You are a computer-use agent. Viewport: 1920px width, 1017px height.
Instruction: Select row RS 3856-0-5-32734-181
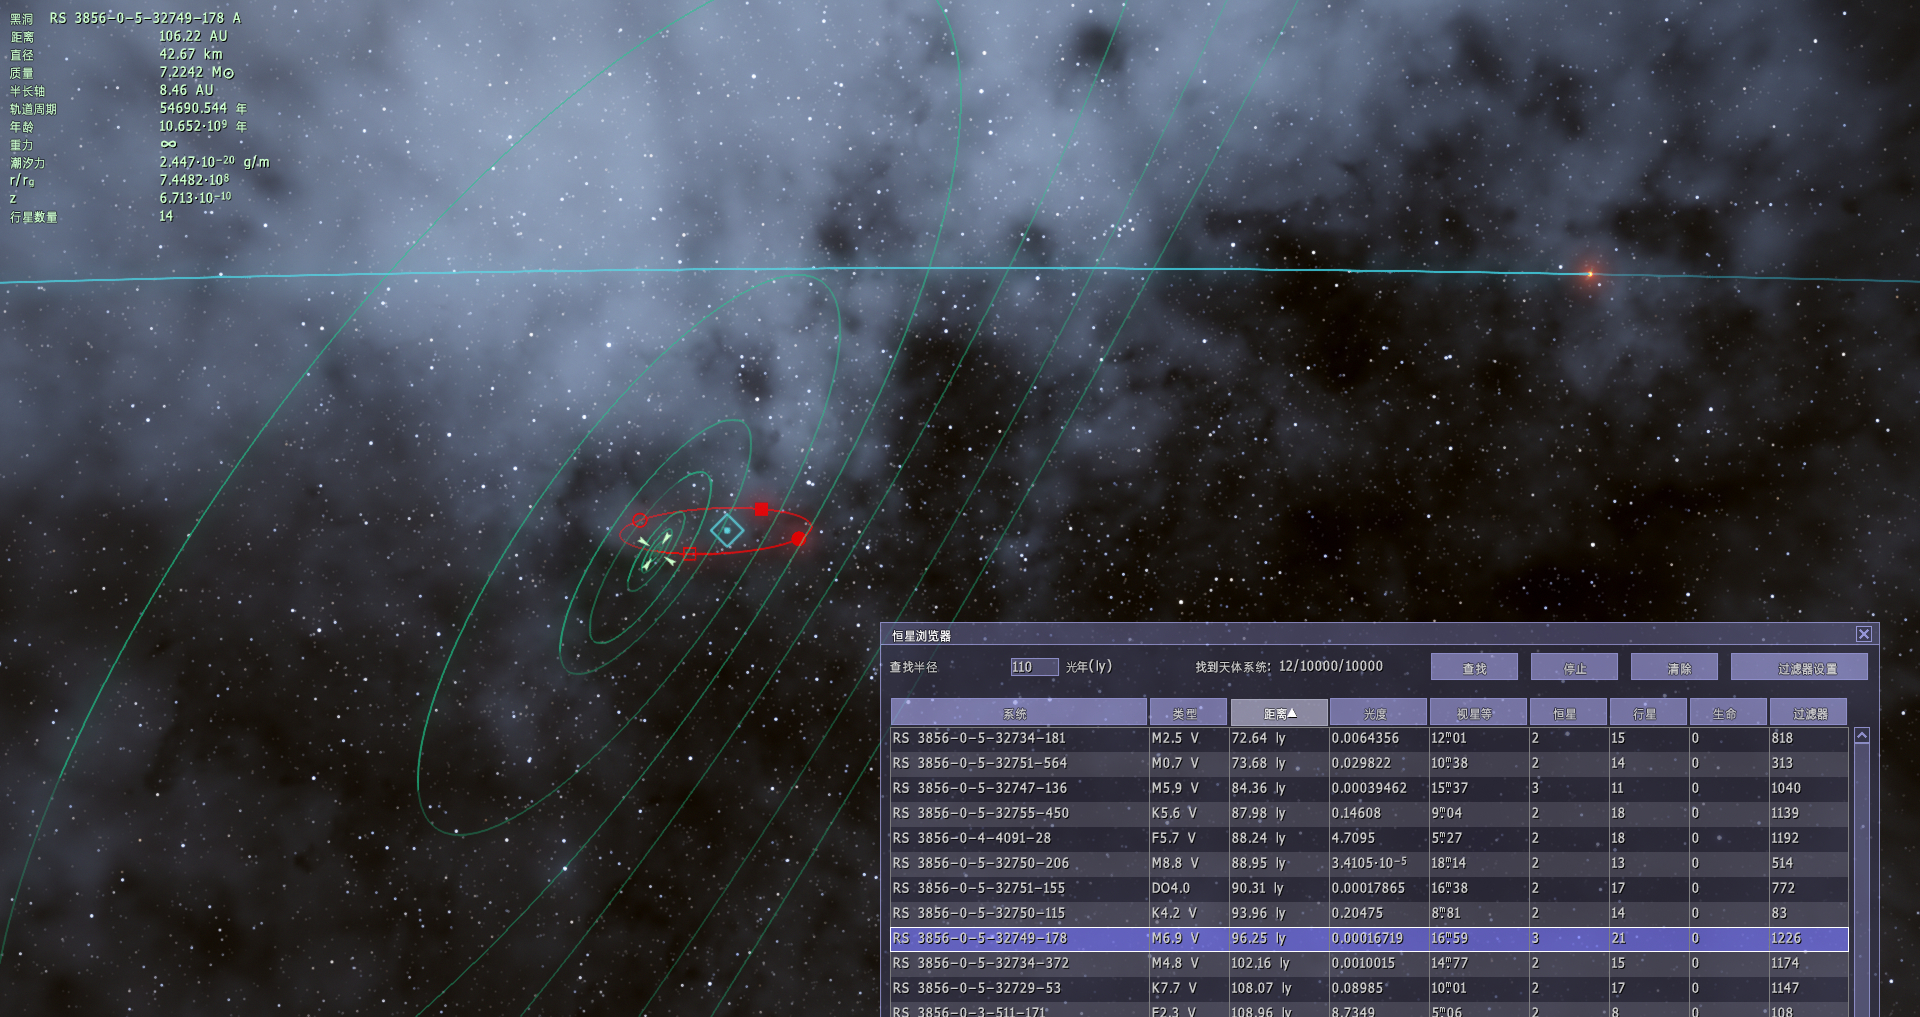[x=1369, y=738]
